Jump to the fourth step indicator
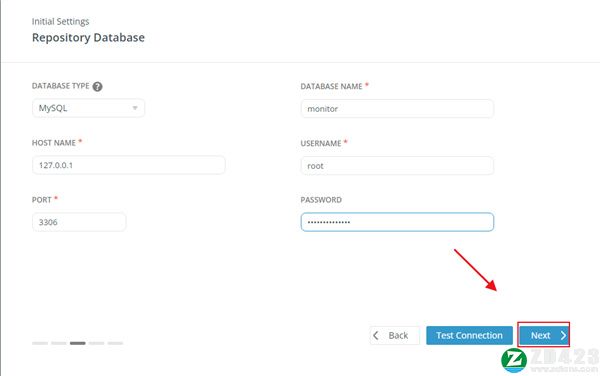This screenshot has height=376, width=600. point(96,343)
